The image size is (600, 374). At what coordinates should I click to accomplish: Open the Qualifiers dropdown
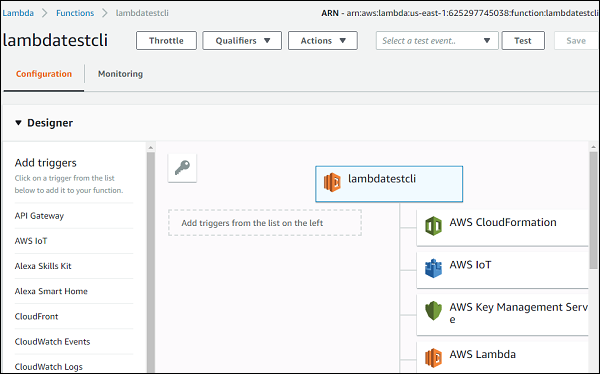click(242, 41)
